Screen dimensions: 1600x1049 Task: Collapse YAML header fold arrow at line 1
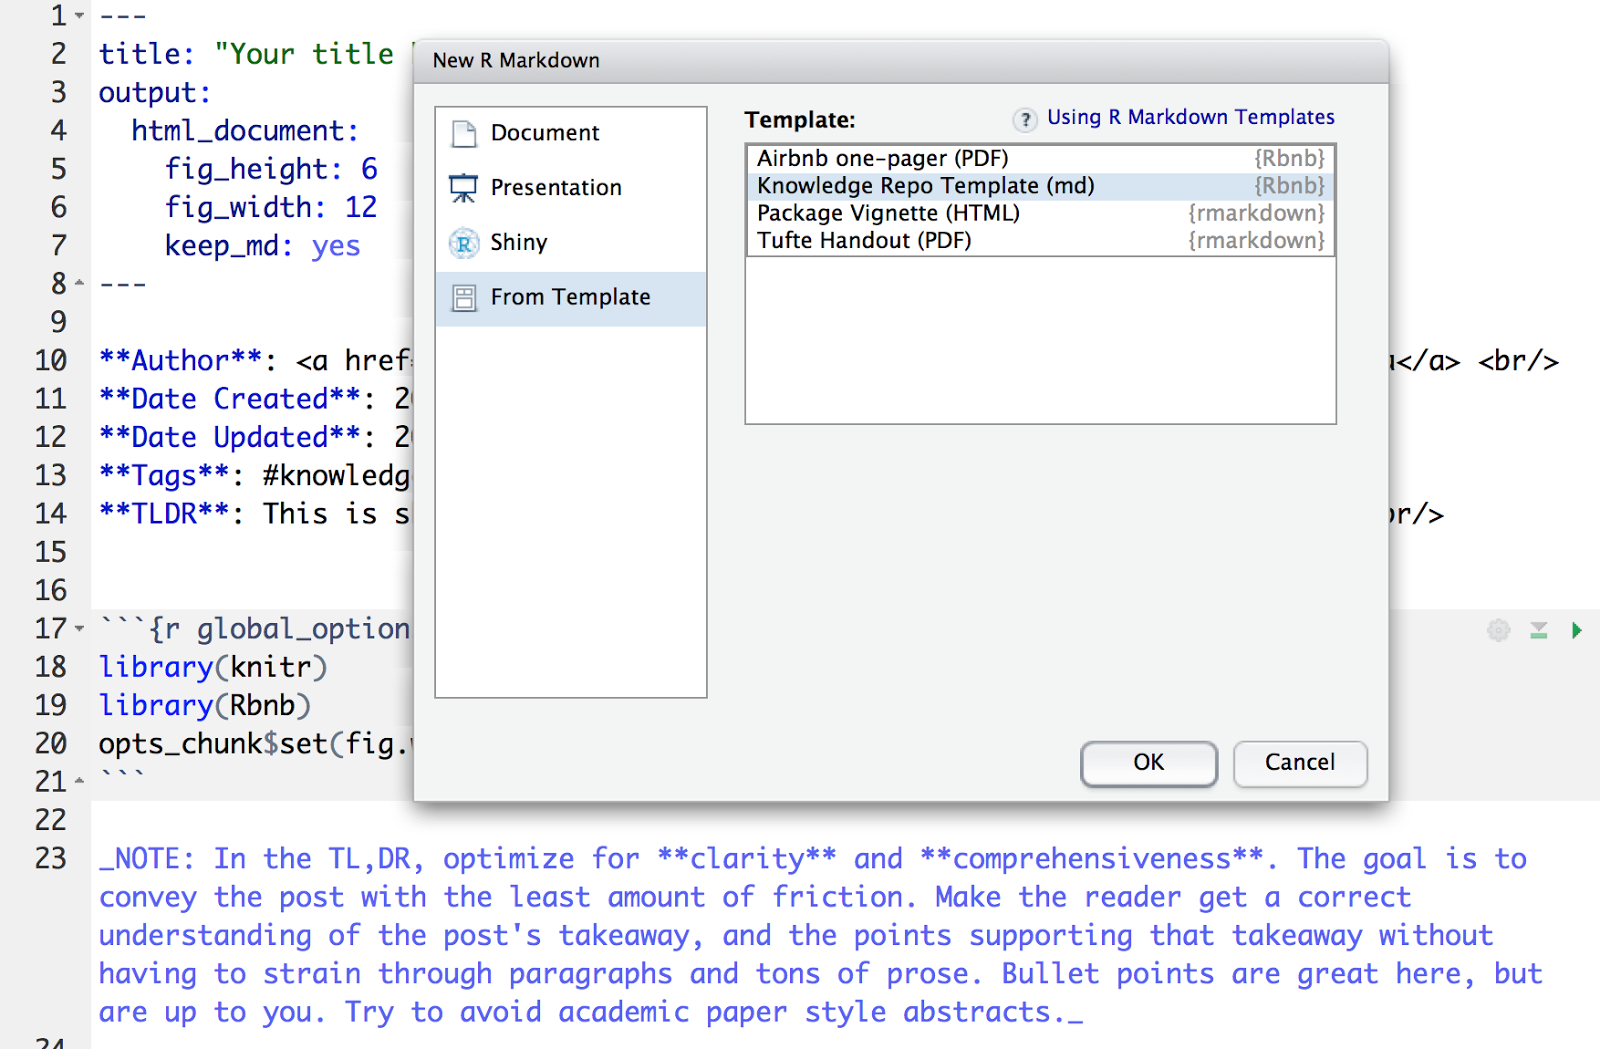tap(79, 16)
